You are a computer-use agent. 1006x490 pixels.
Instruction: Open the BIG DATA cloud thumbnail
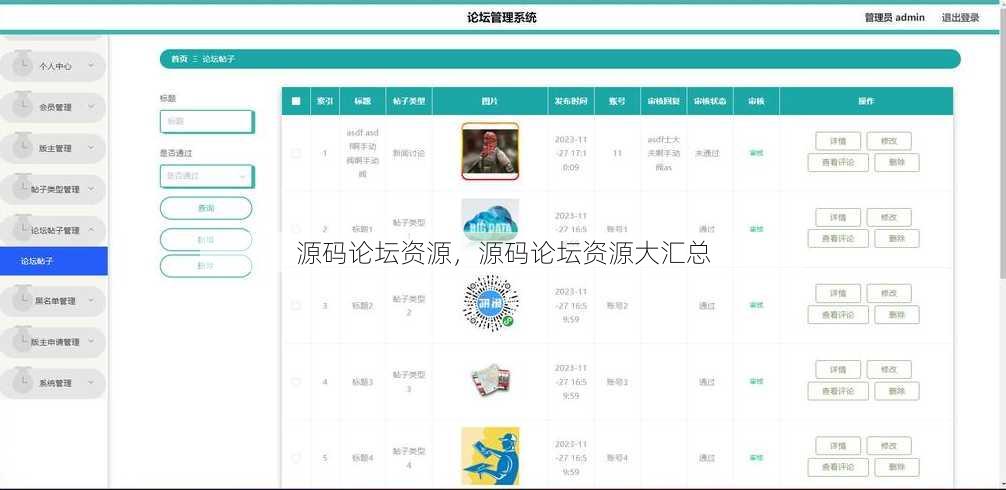click(490, 221)
